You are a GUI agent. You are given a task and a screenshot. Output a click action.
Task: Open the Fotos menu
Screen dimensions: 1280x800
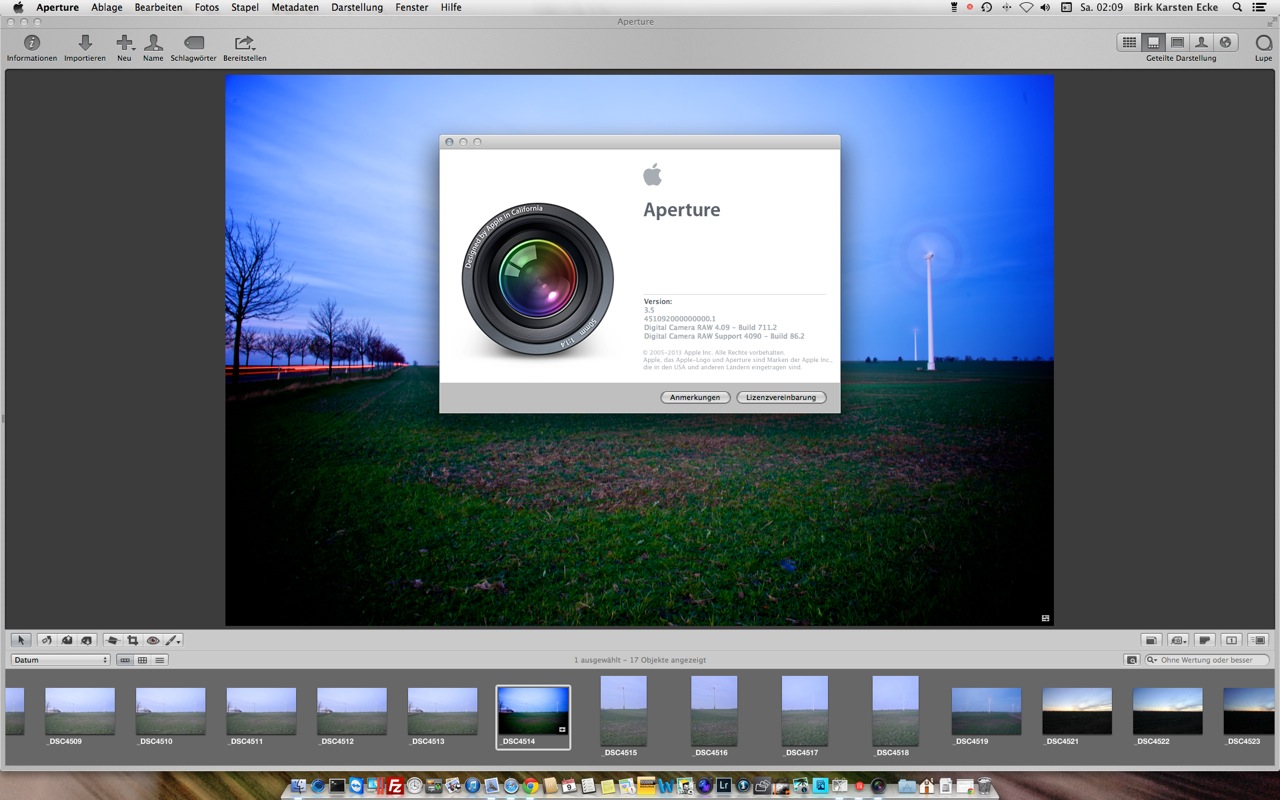207,7
